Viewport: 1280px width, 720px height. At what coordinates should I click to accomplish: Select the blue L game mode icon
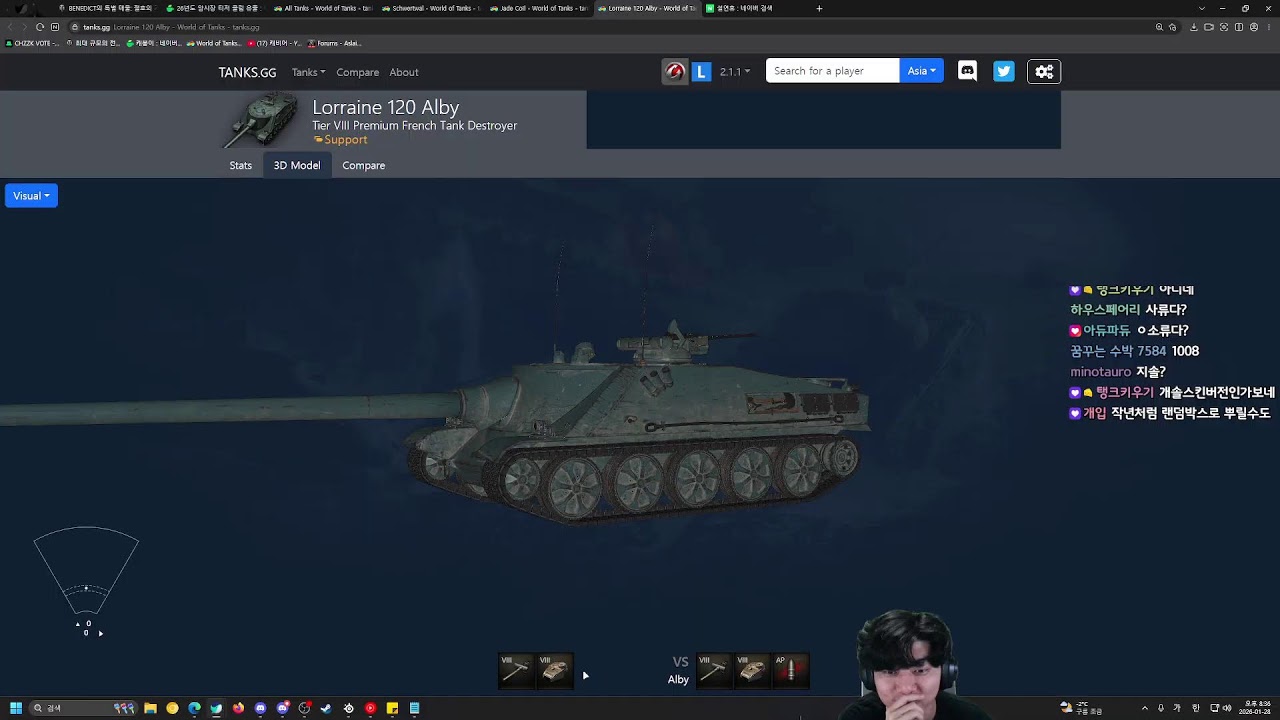point(701,71)
